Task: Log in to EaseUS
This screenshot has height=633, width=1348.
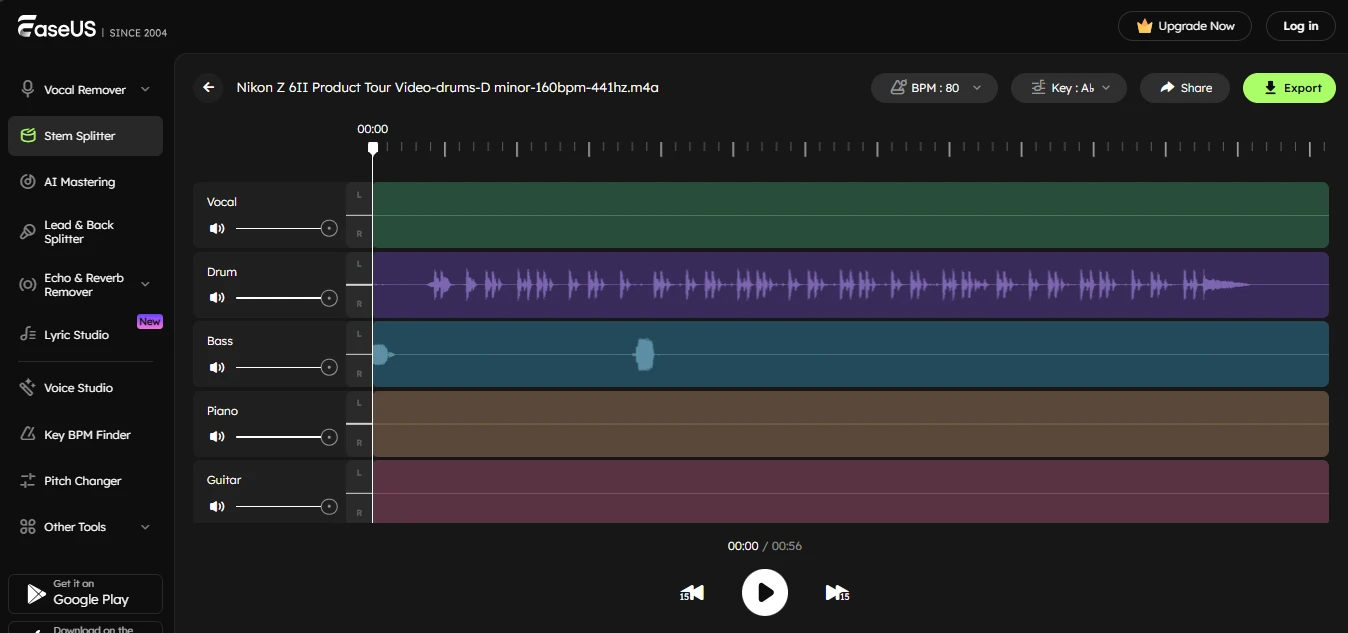Action: [1300, 26]
